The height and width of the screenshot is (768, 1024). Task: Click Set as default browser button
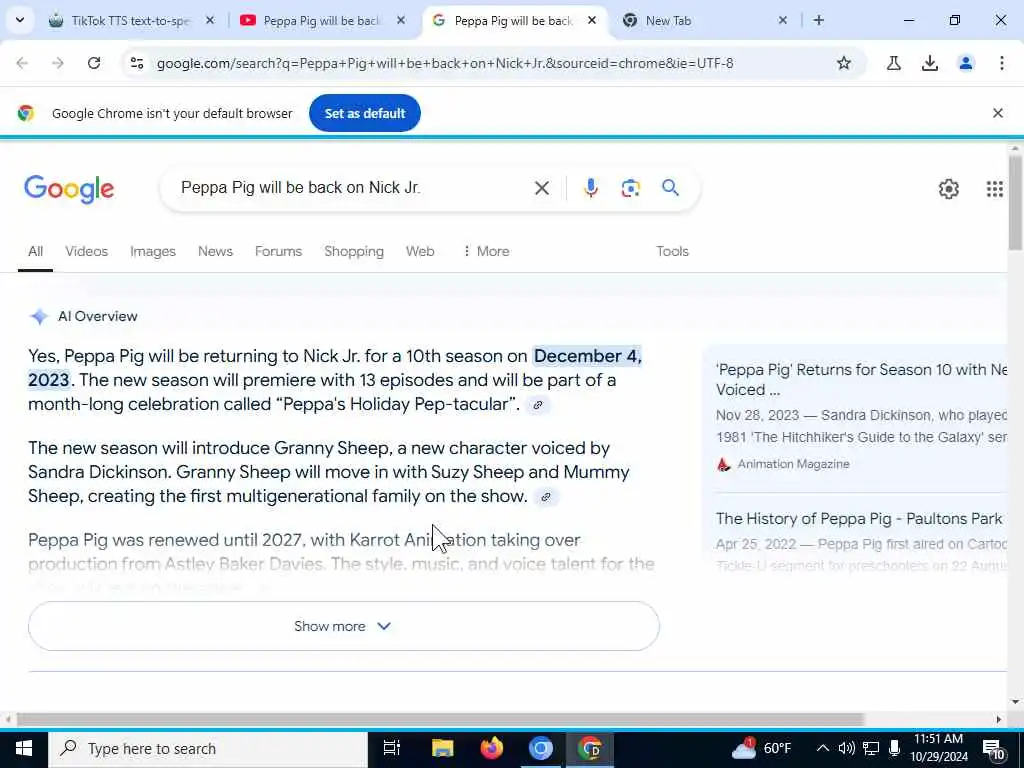point(365,113)
